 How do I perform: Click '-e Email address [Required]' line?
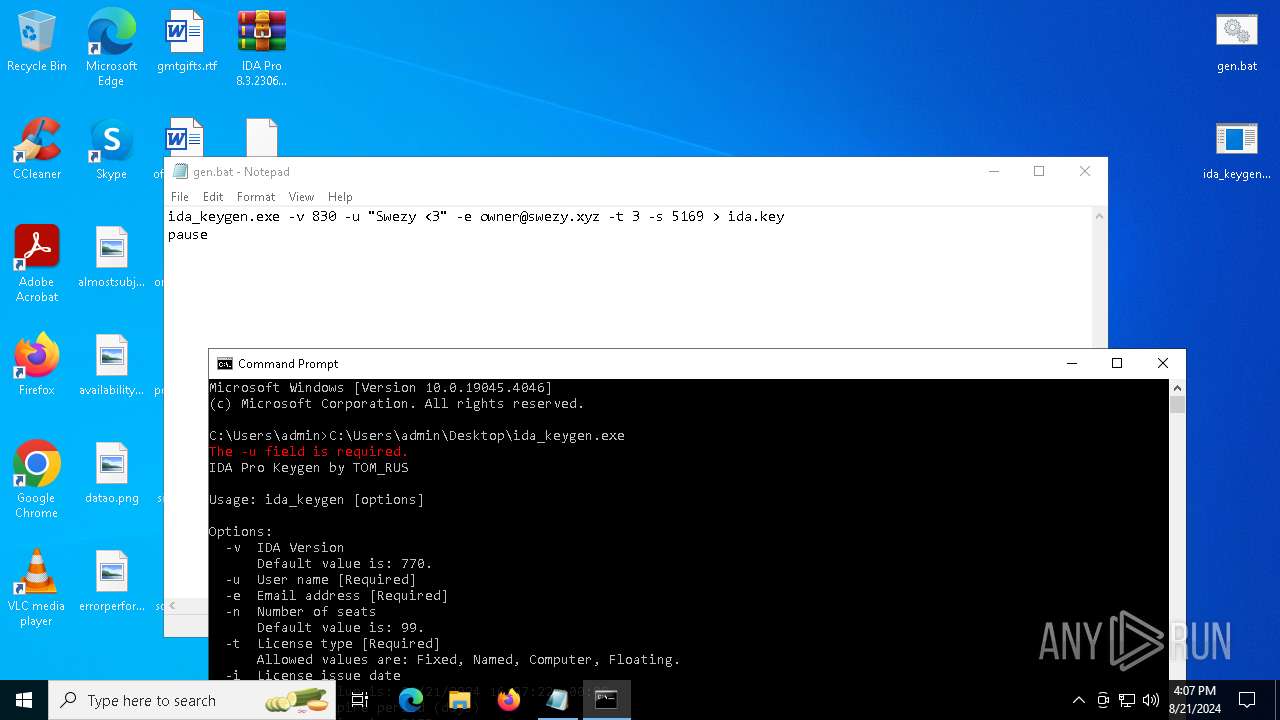[x=336, y=596]
